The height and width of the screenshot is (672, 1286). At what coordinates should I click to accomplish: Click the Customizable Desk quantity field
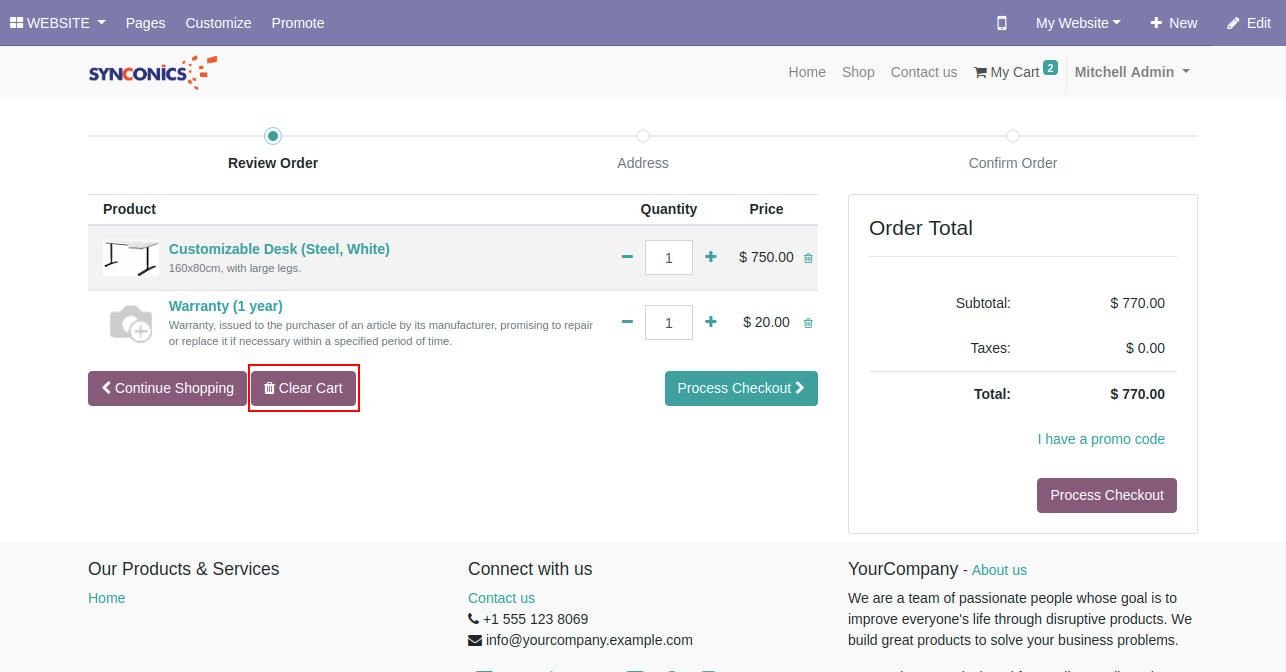668,257
